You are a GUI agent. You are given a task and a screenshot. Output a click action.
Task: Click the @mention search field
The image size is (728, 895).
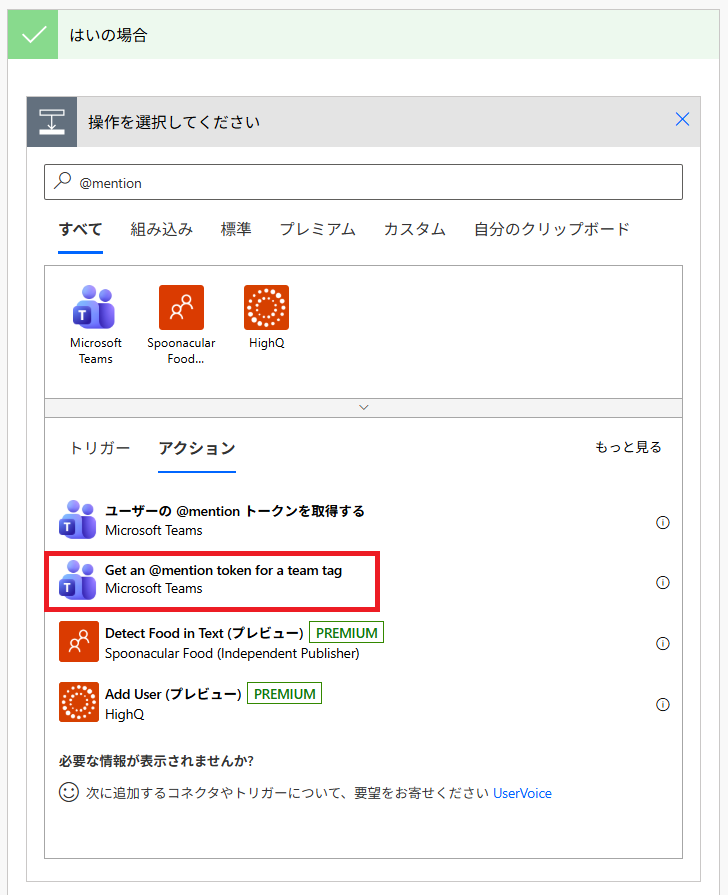(x=363, y=182)
